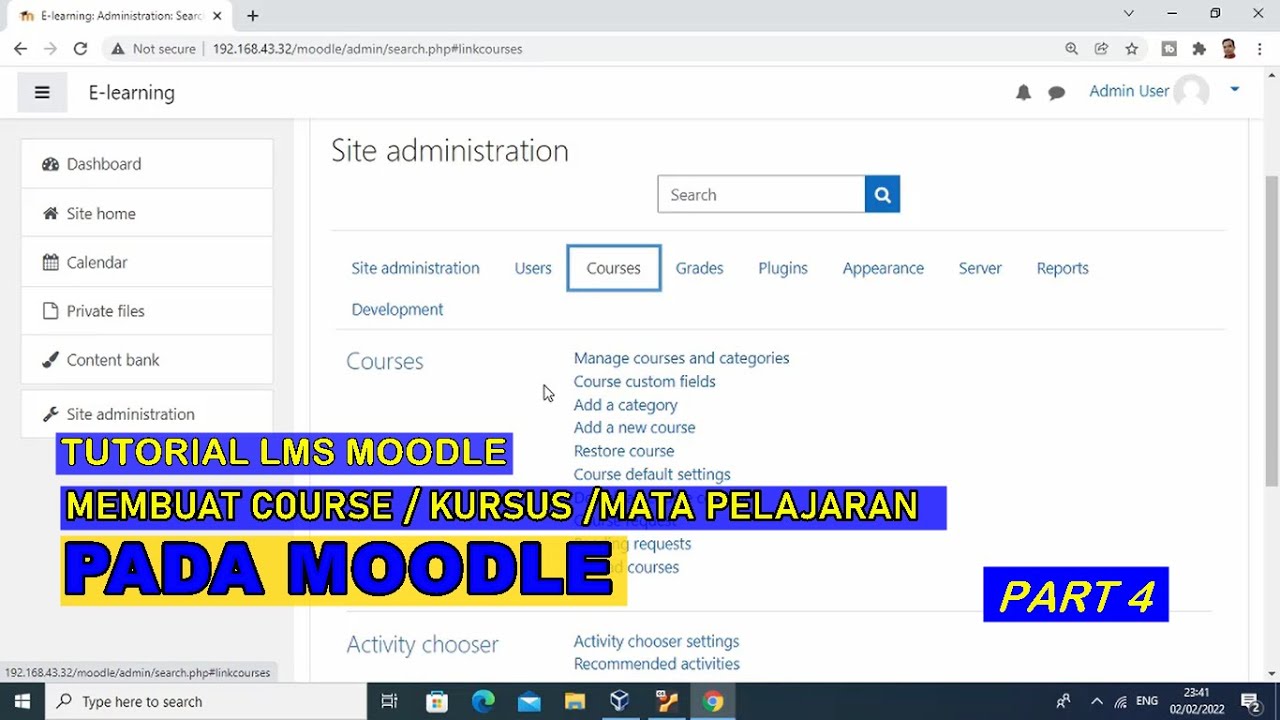Open Private files in sidebar
The image size is (1280, 720).
(x=147, y=311)
